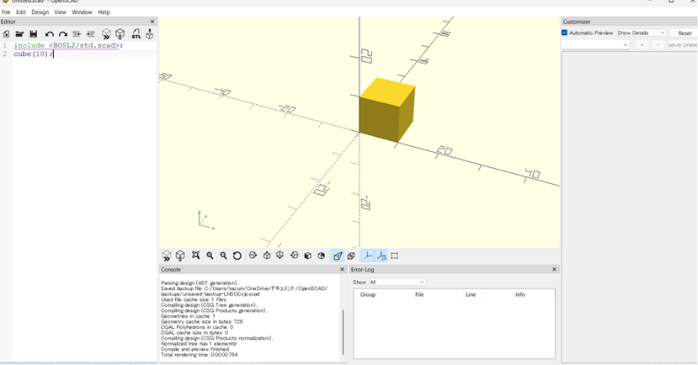The image size is (698, 365).
Task: Click the Open file folder icon
Action: 19,34
